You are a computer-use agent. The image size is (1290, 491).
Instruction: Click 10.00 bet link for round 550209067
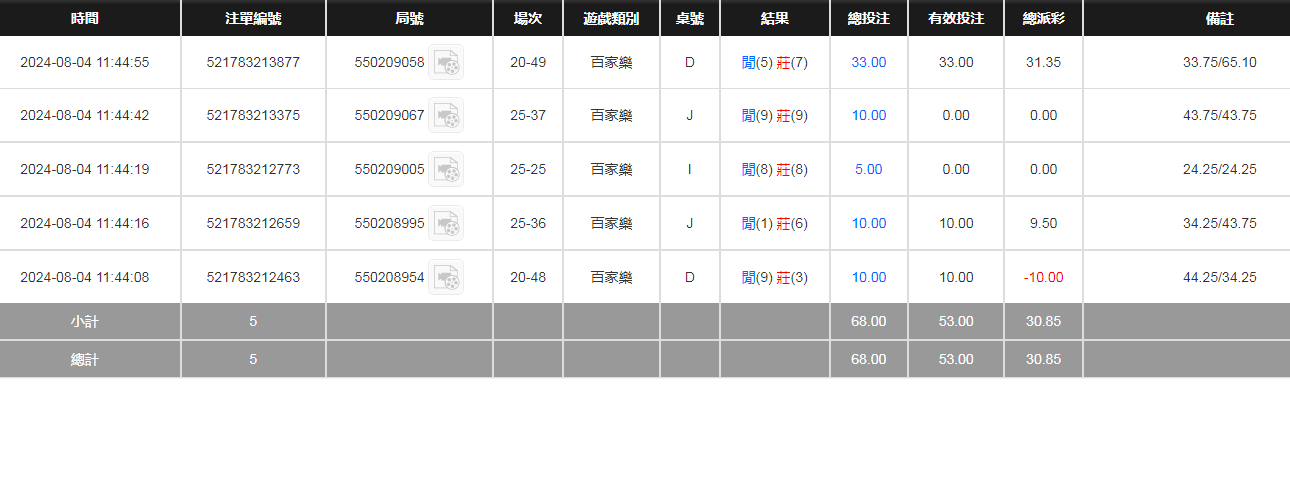pyautogui.click(x=868, y=116)
